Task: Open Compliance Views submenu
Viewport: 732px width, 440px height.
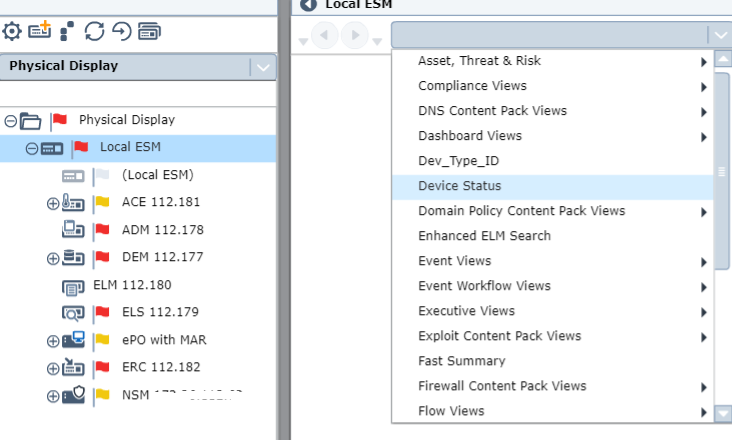Action: [552, 86]
